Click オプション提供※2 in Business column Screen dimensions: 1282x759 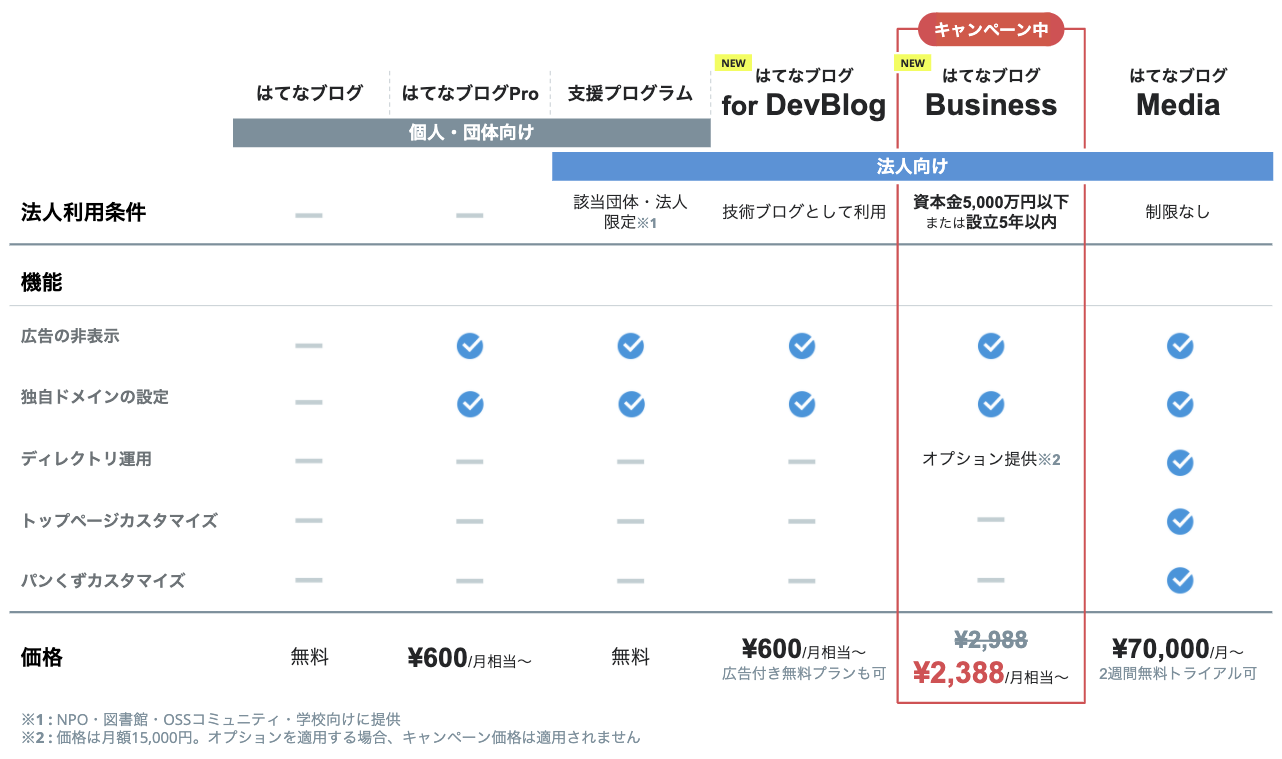[991, 459]
